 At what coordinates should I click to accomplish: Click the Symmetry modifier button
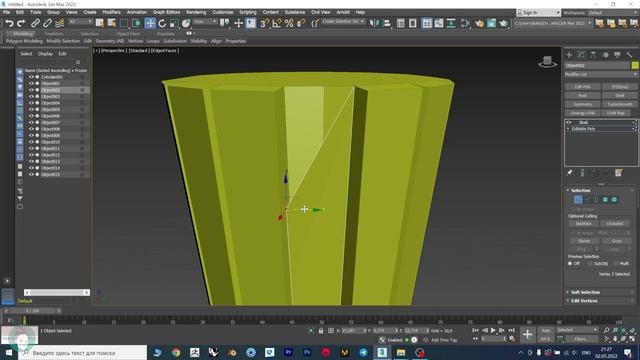582,104
